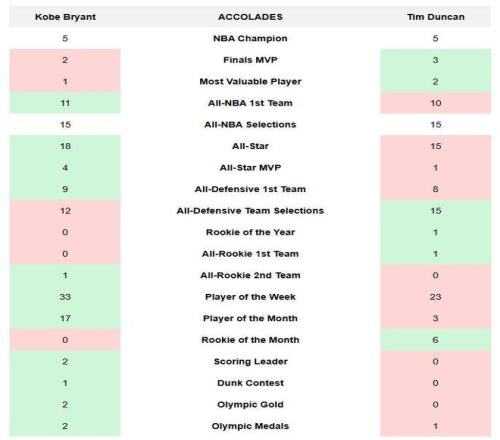Click Kobe's Player of the Week value 33

(x=65, y=297)
